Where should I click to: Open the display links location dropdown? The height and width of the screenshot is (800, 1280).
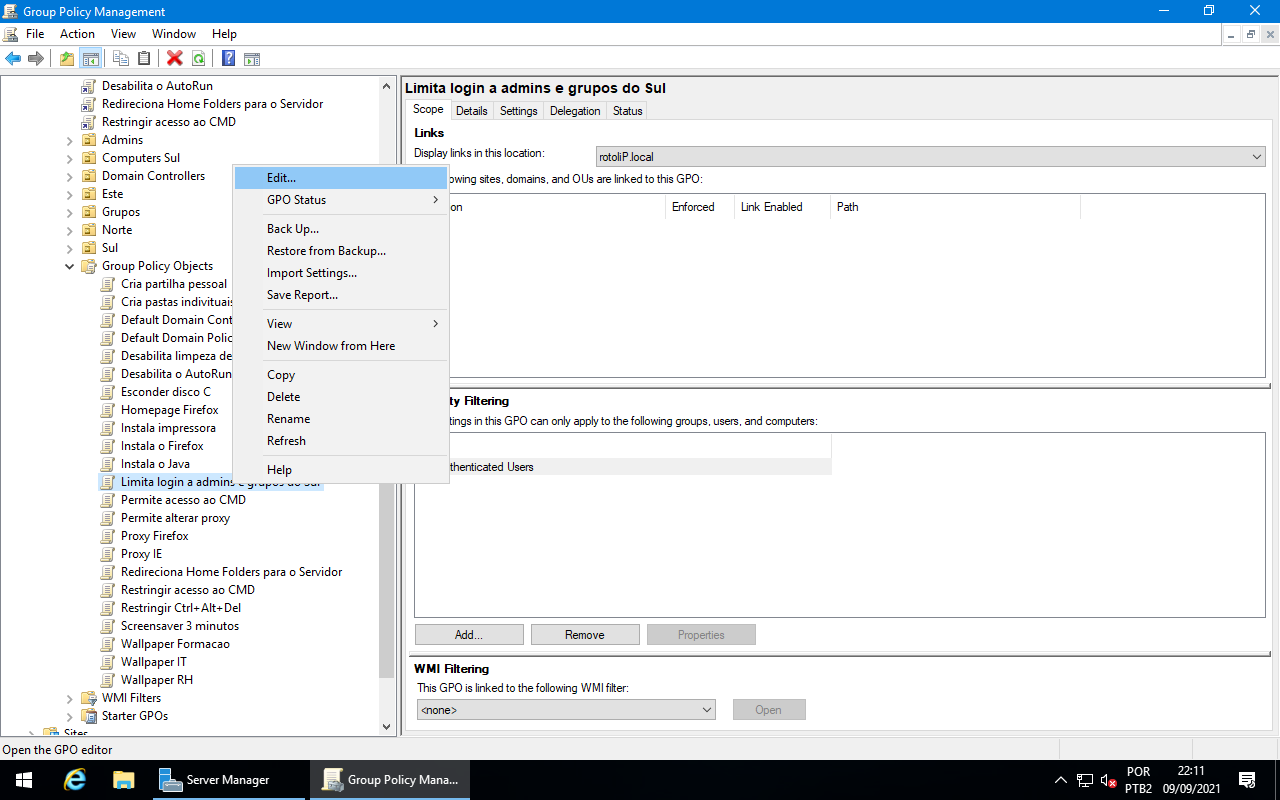pos(1256,157)
